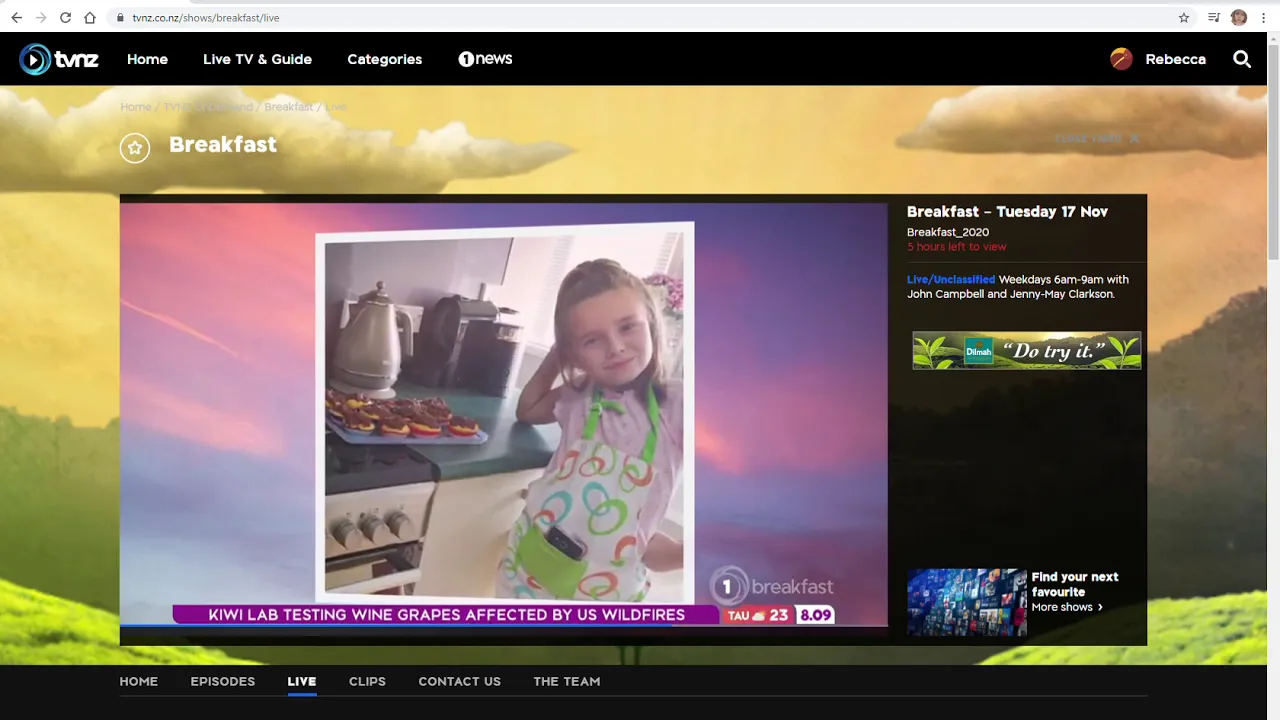Select EPISODES tab
The height and width of the screenshot is (720, 1280).
click(223, 681)
